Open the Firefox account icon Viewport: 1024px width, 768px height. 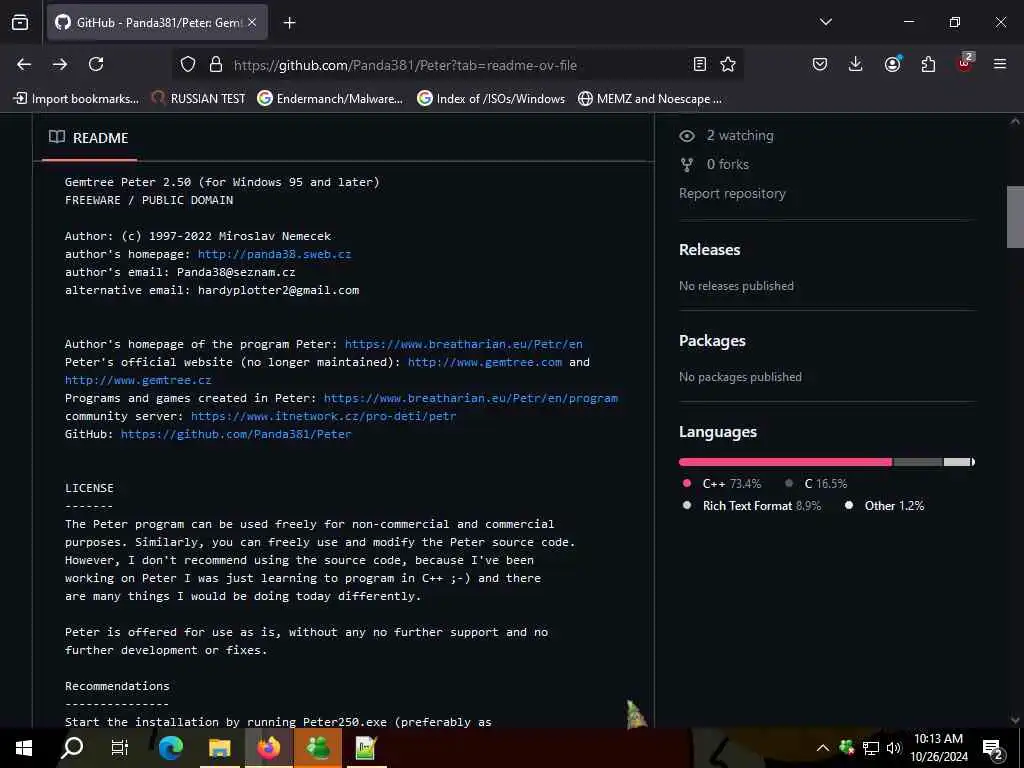(x=892, y=64)
